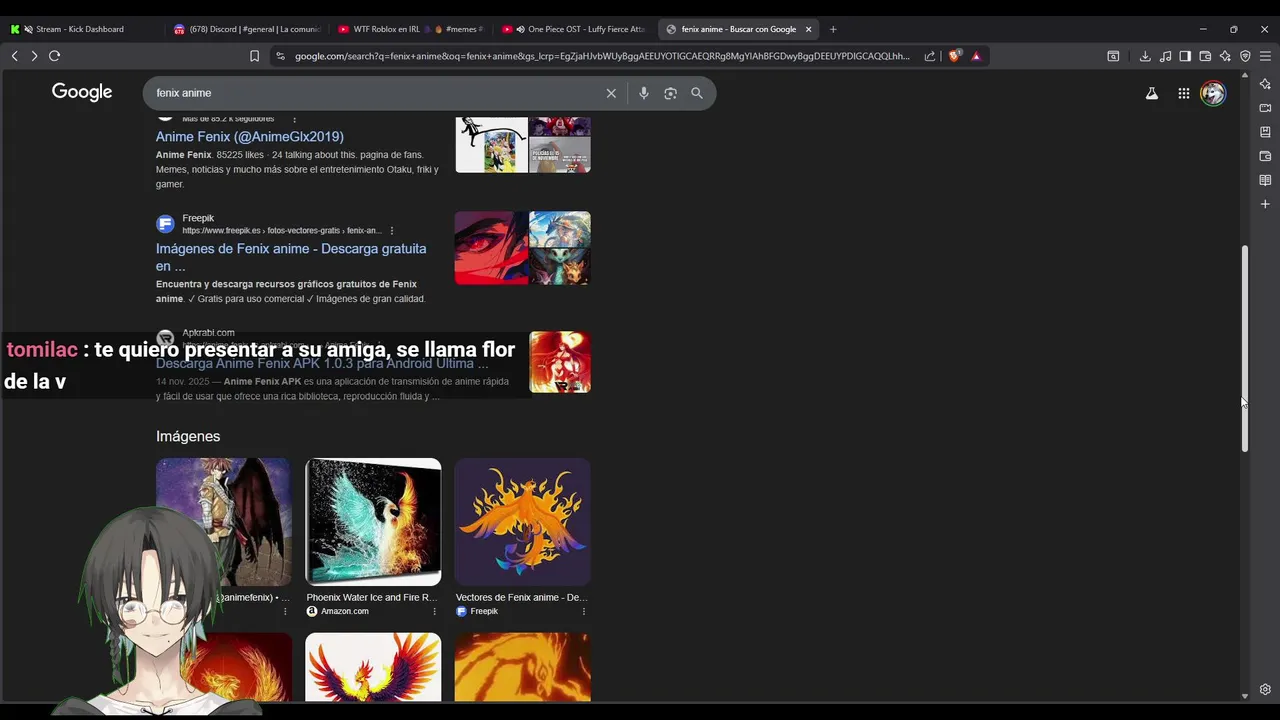
Task: Open the Google apps grid
Action: (x=1184, y=93)
